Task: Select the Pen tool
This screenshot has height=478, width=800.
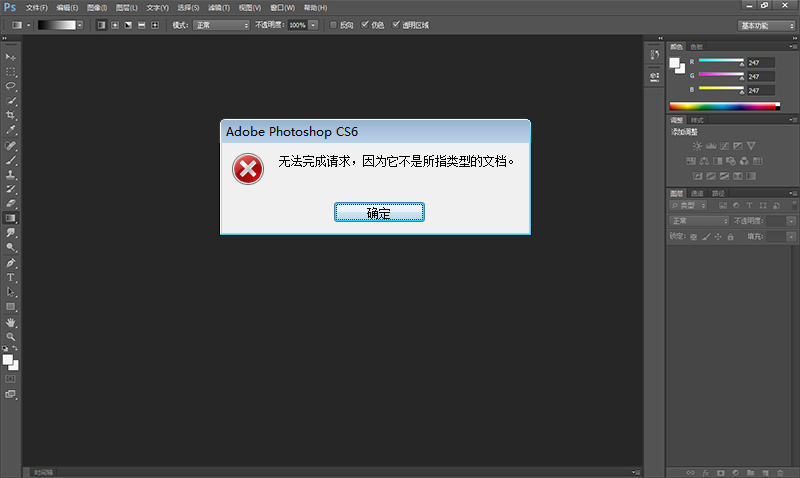Action: [10, 263]
